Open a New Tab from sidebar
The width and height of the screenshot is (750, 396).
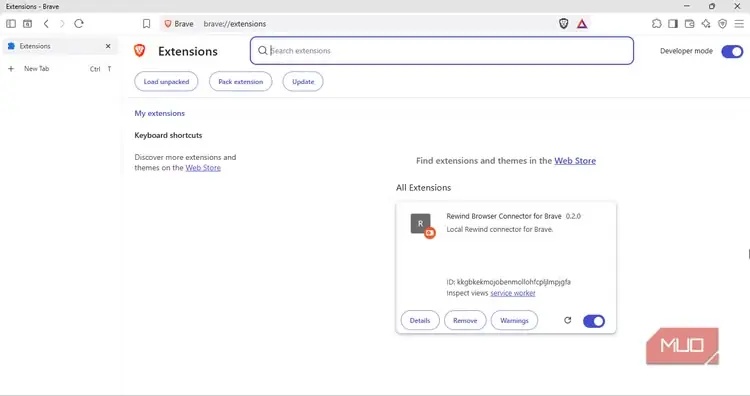pyautogui.click(x=60, y=68)
